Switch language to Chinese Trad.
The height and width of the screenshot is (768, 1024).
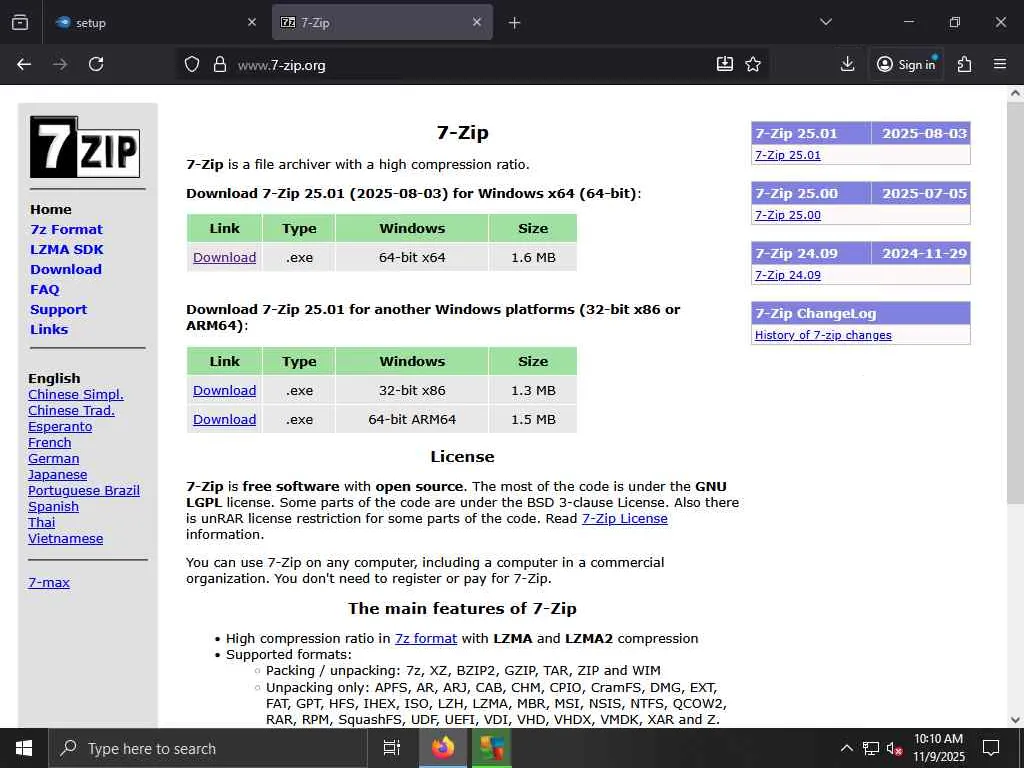(71, 411)
